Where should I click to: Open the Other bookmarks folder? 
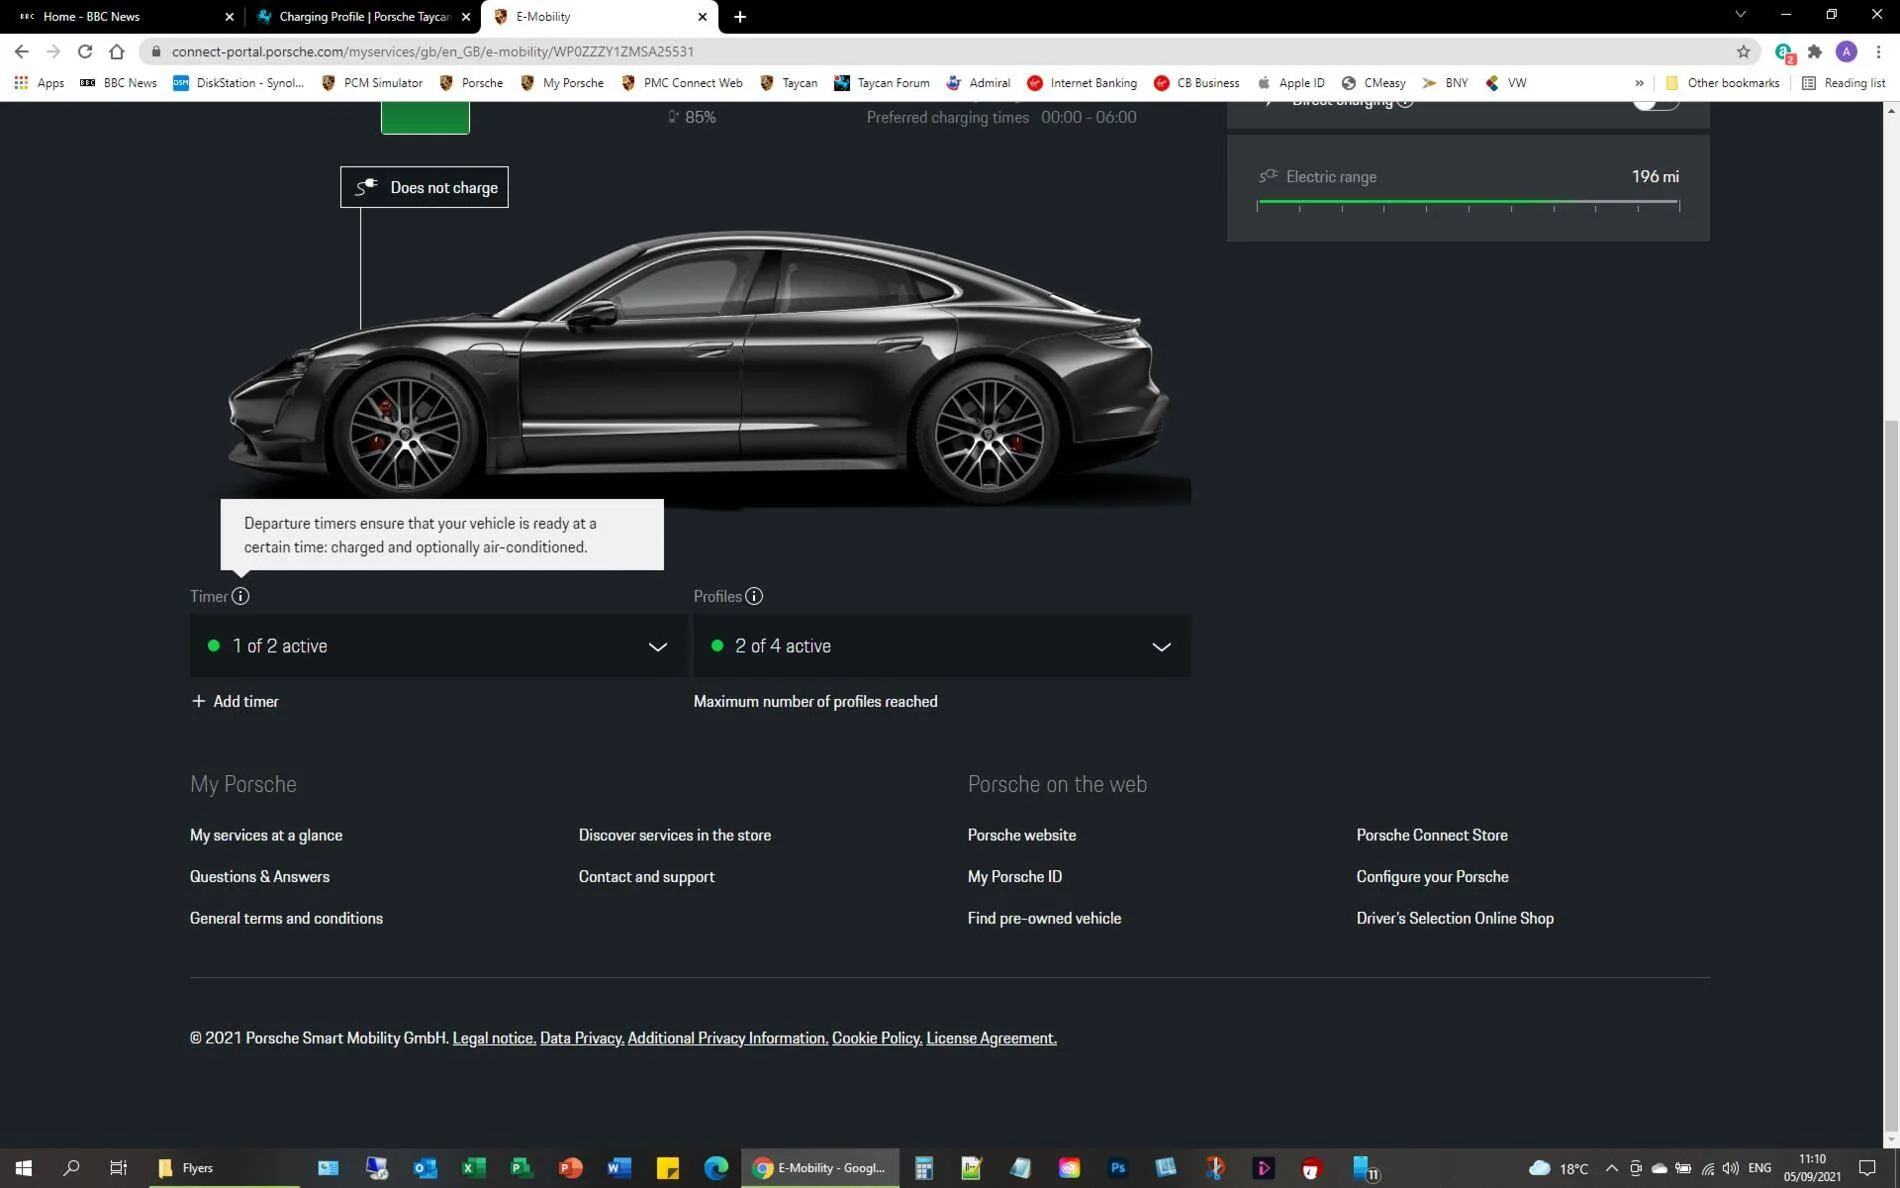tap(1721, 83)
